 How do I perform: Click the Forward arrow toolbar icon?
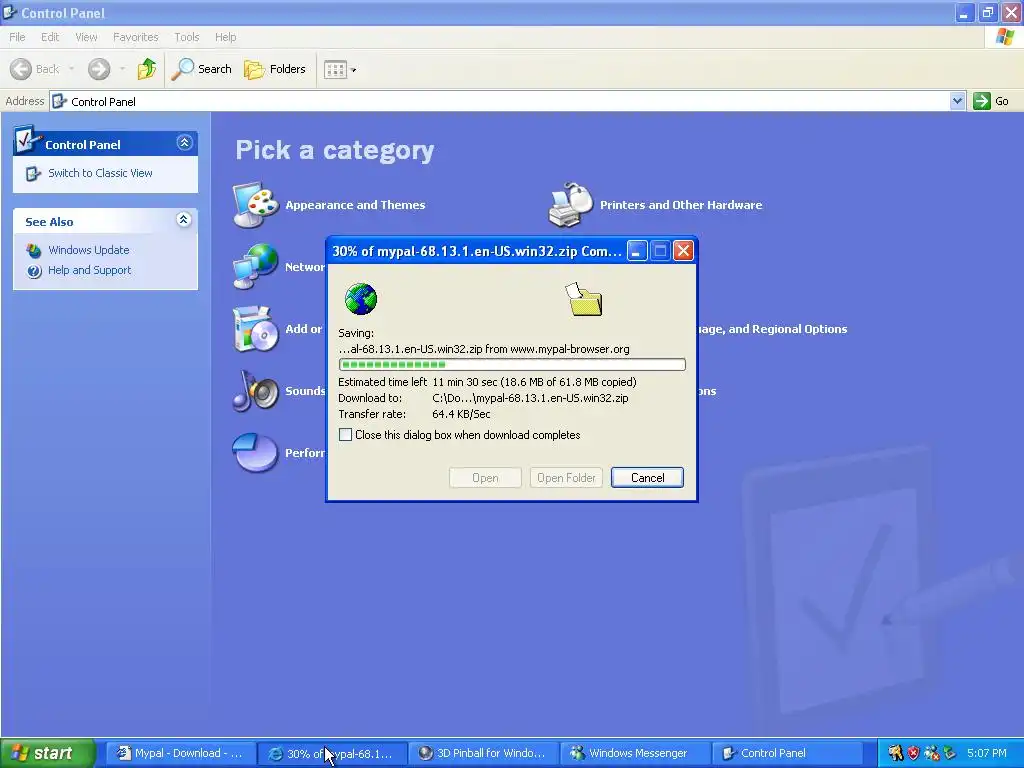click(99, 69)
